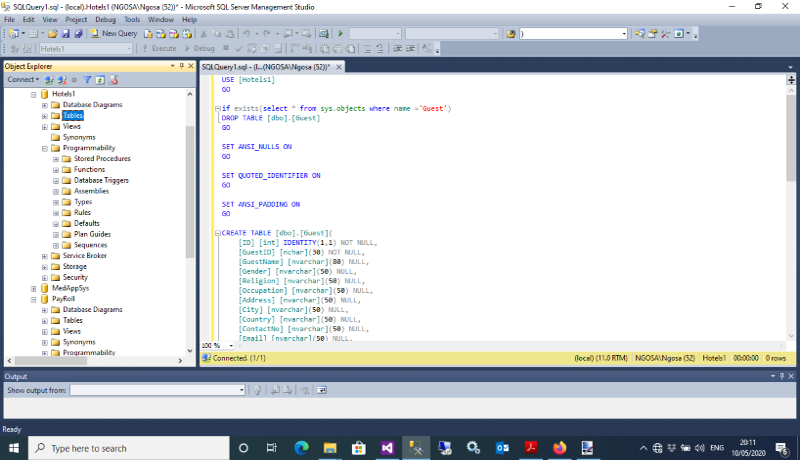The width and height of the screenshot is (800, 460).
Task: Click the green Start debugging arrow
Action: [340, 34]
